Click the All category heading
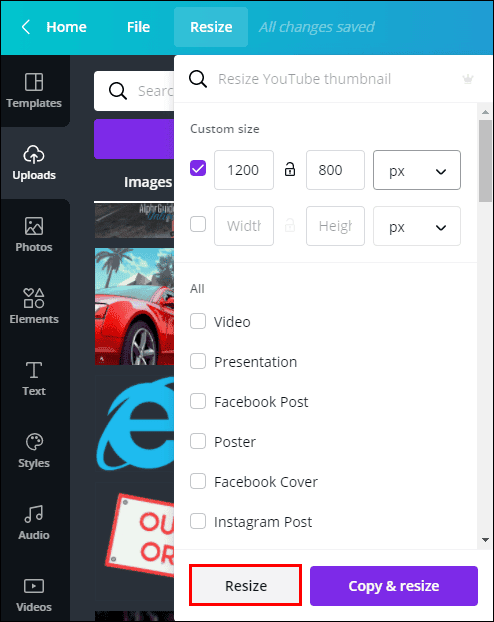Image resolution: width=494 pixels, height=622 pixels. point(197,288)
